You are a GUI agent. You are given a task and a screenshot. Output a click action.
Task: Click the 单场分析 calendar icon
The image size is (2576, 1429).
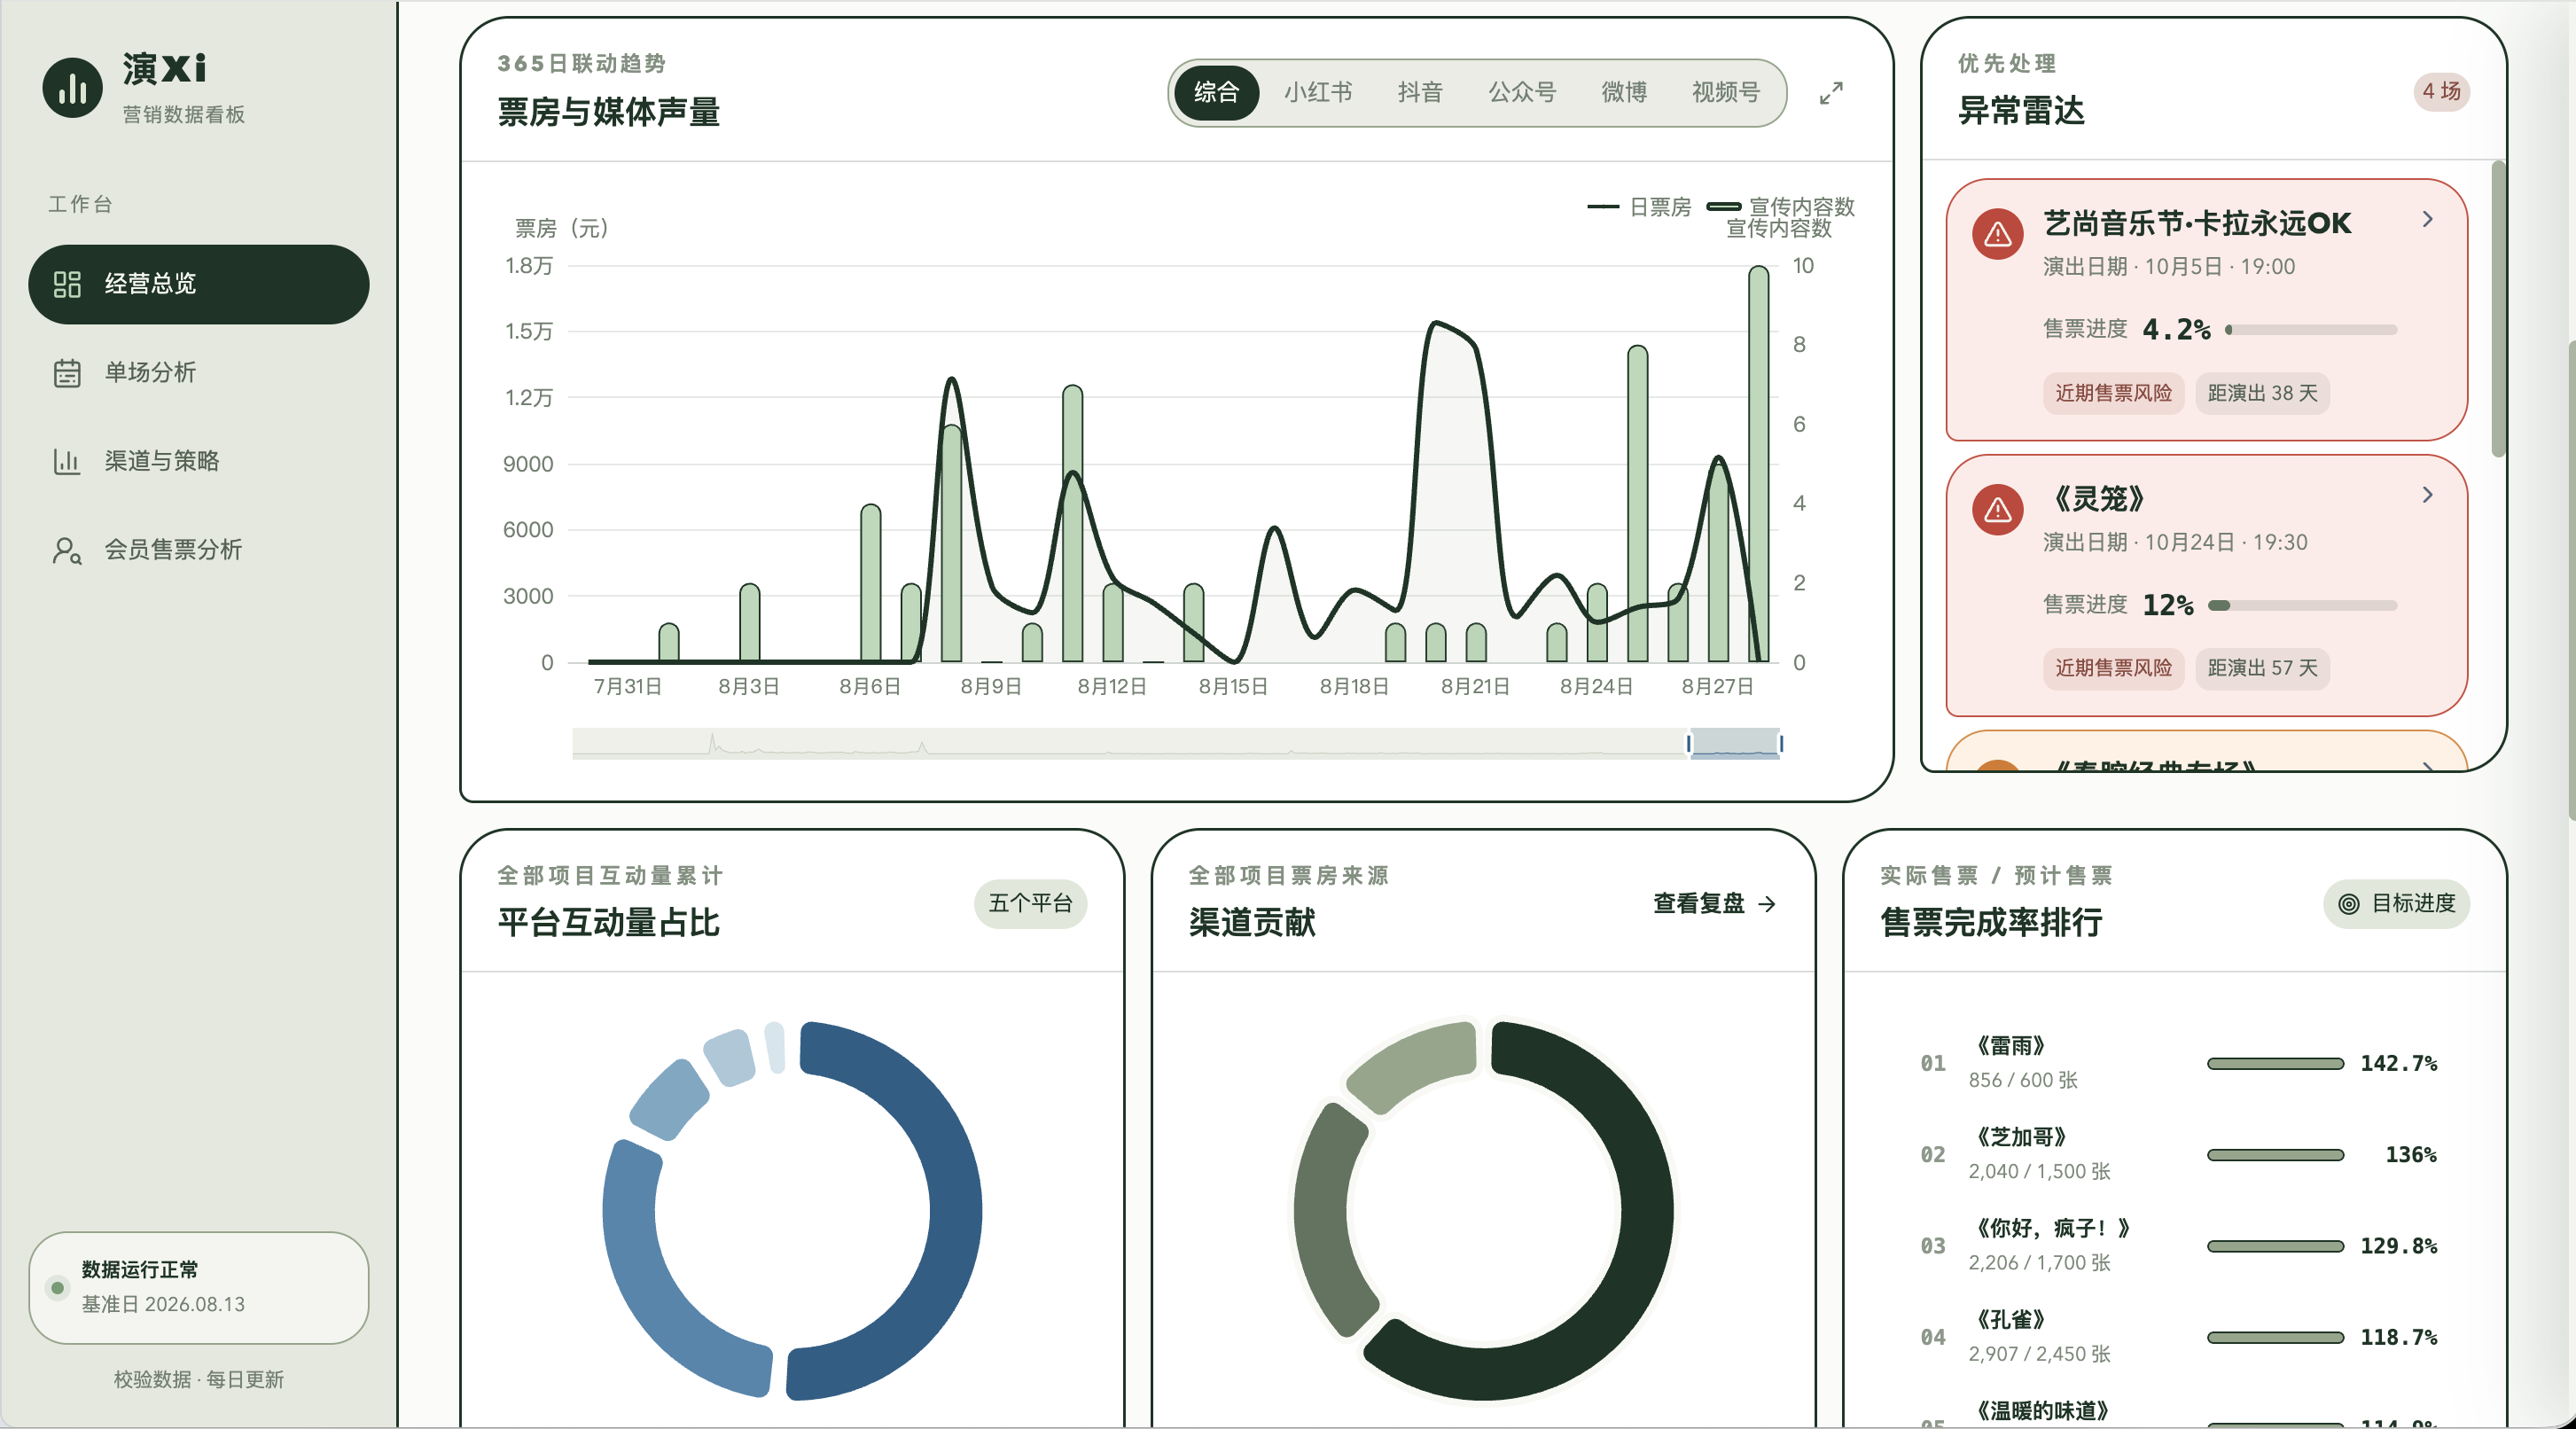click(67, 373)
